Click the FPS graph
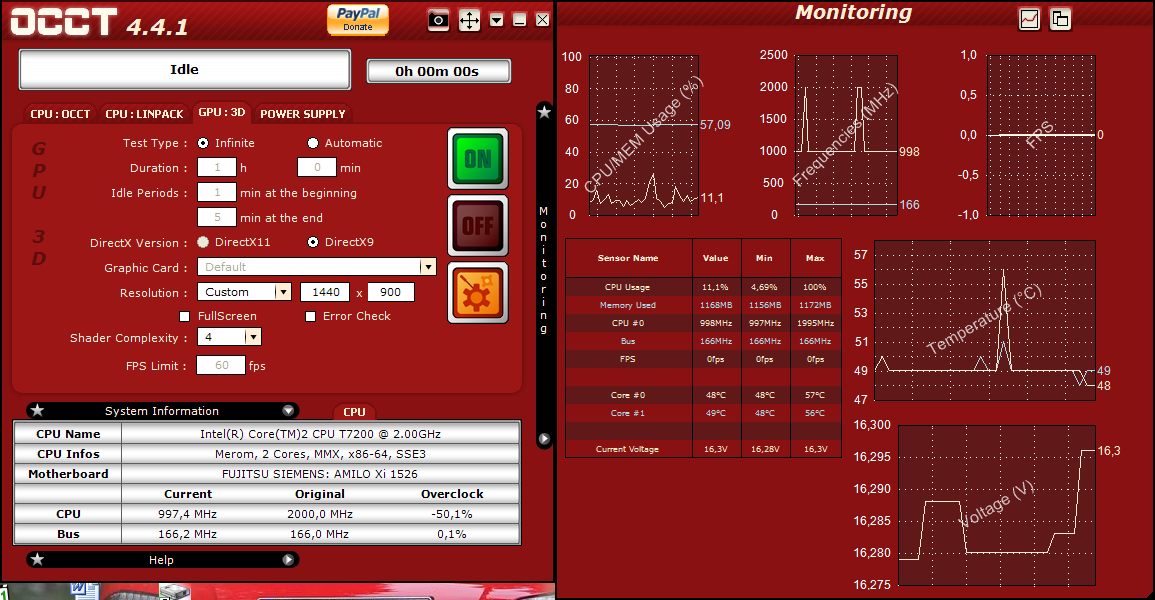Viewport: 1155px width, 600px height. (x=1042, y=135)
